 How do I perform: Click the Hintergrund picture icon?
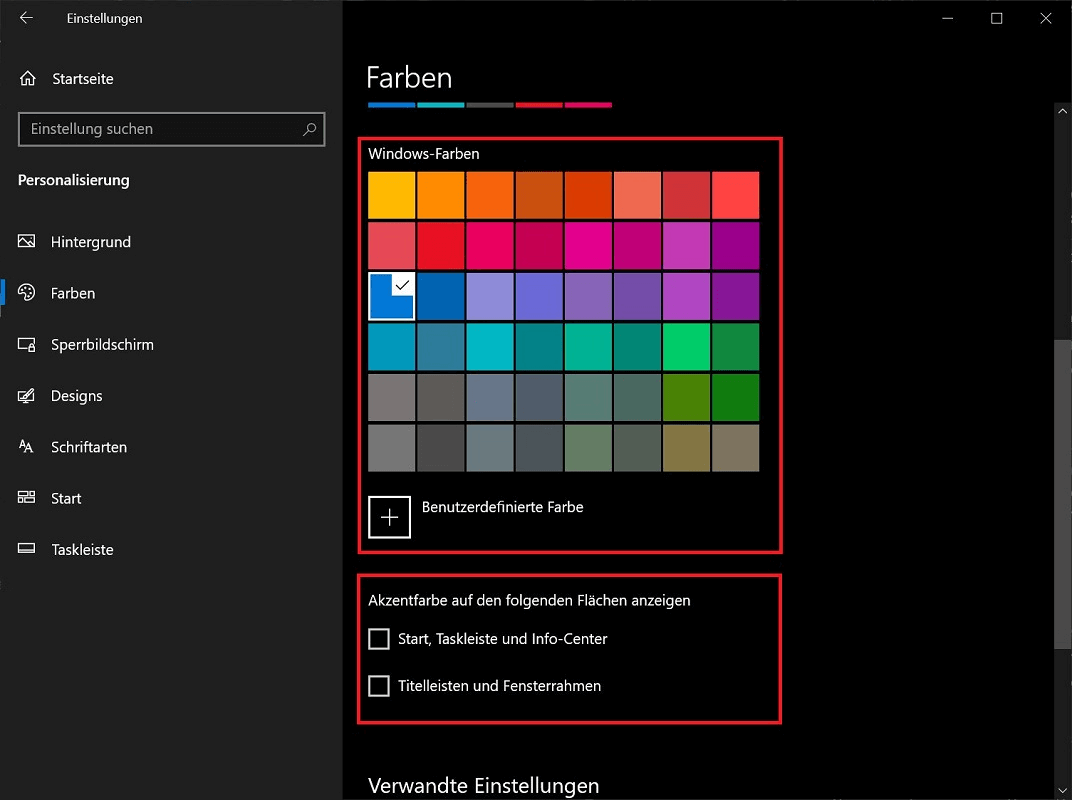click(x=27, y=241)
